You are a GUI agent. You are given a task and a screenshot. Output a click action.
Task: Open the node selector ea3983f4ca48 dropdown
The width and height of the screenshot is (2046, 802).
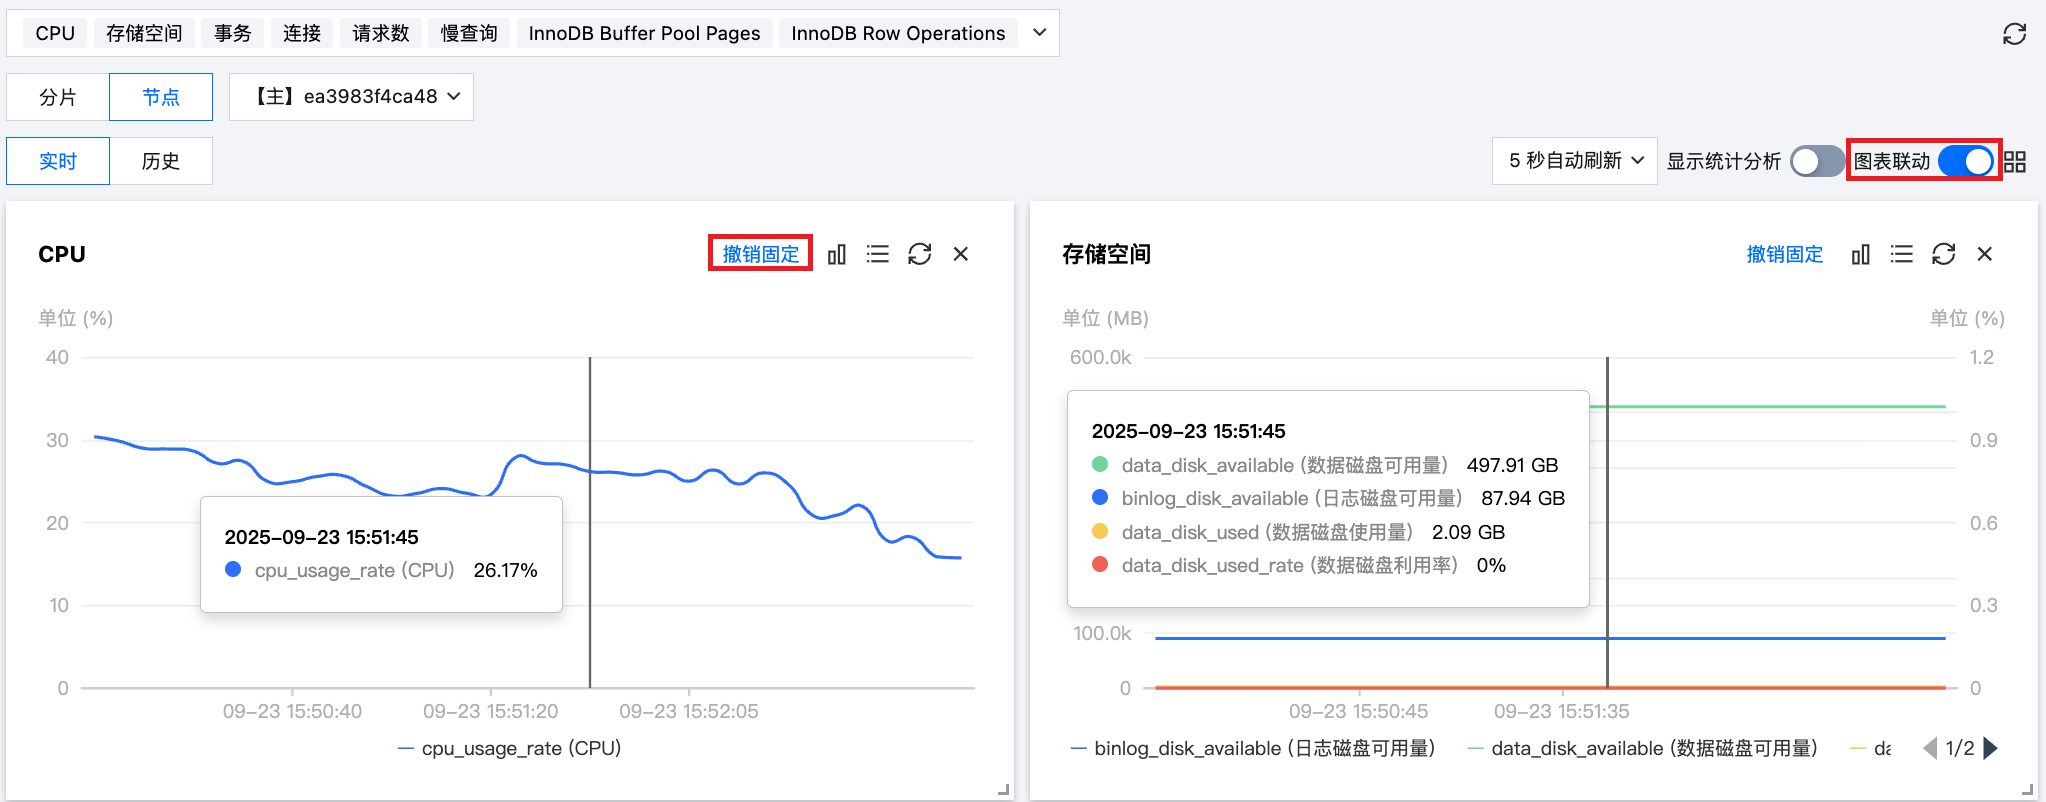click(351, 97)
